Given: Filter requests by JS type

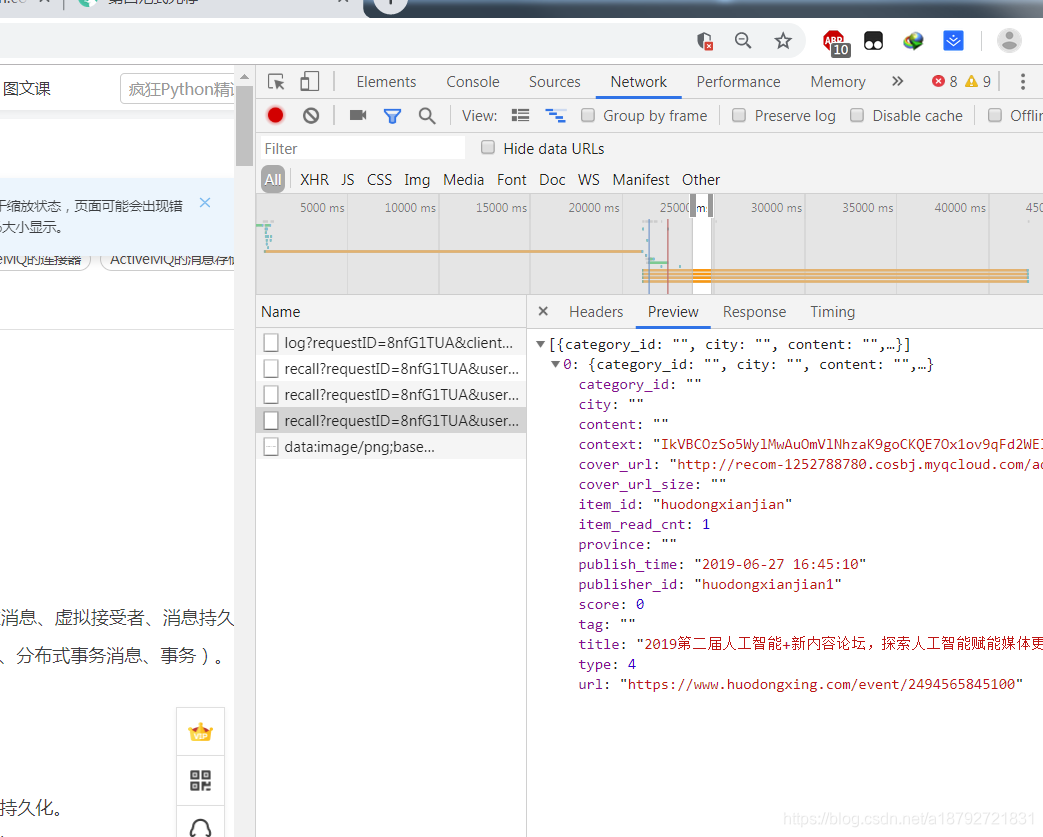Looking at the screenshot, I should pyautogui.click(x=348, y=180).
